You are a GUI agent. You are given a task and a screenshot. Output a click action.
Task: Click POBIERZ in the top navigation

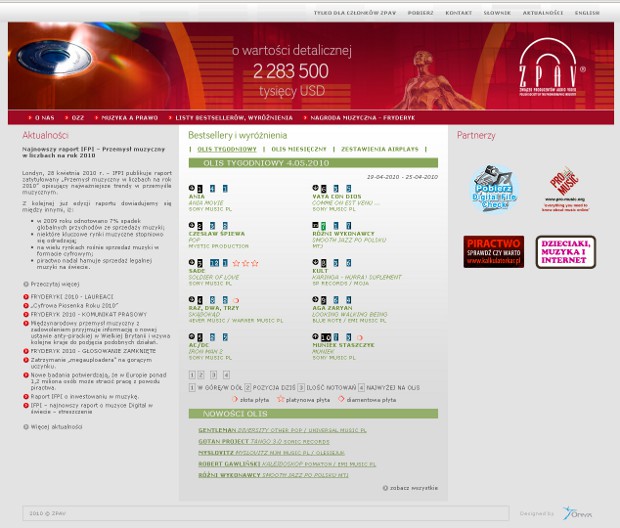coord(420,13)
